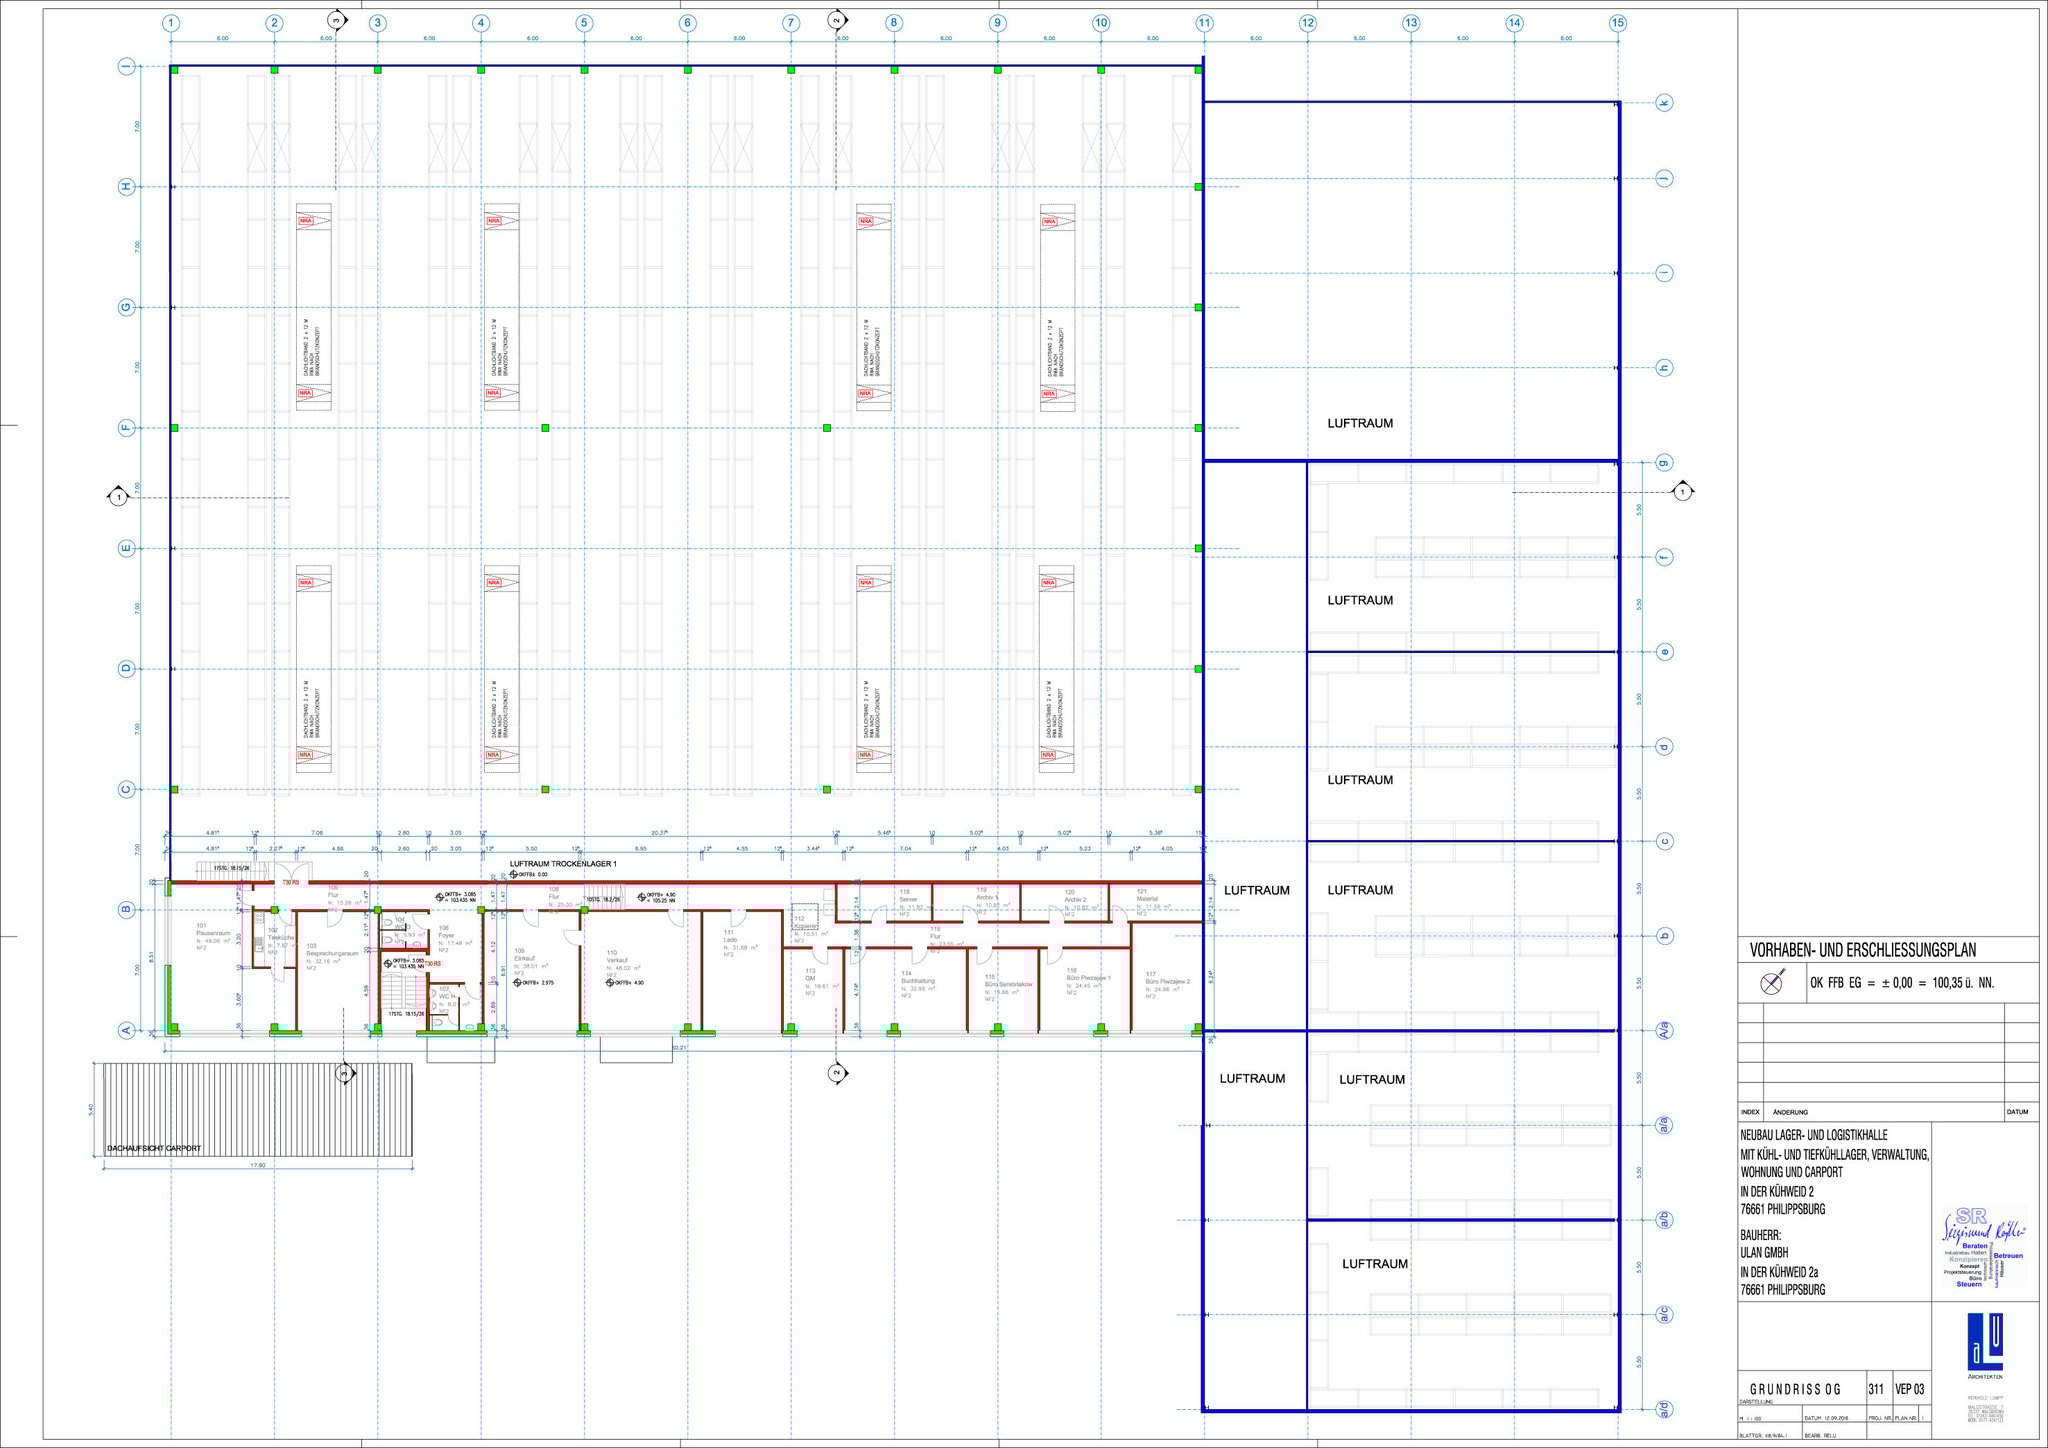Select grid axis bubble number 8 at top

click(x=893, y=23)
